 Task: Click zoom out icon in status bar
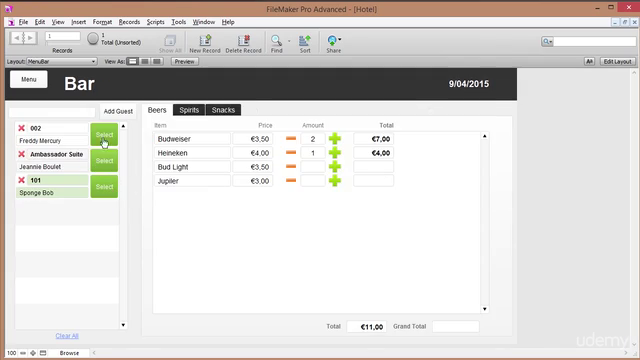coord(23,353)
